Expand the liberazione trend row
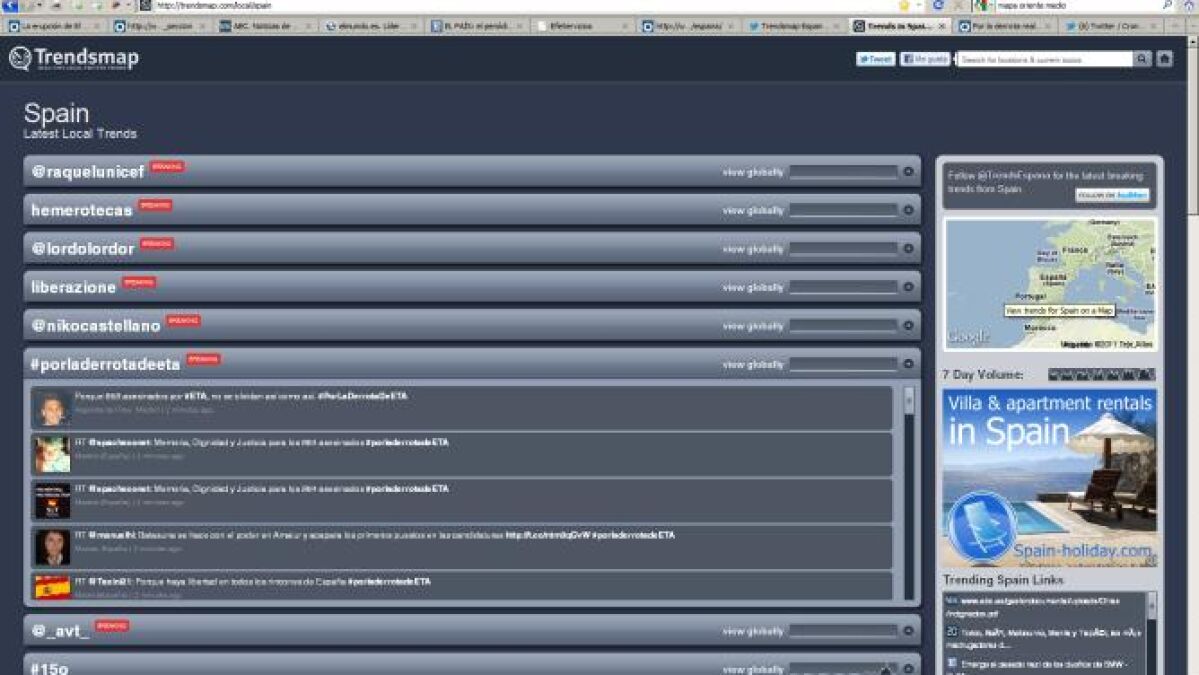This screenshot has height=675, width=1199. (x=908, y=287)
